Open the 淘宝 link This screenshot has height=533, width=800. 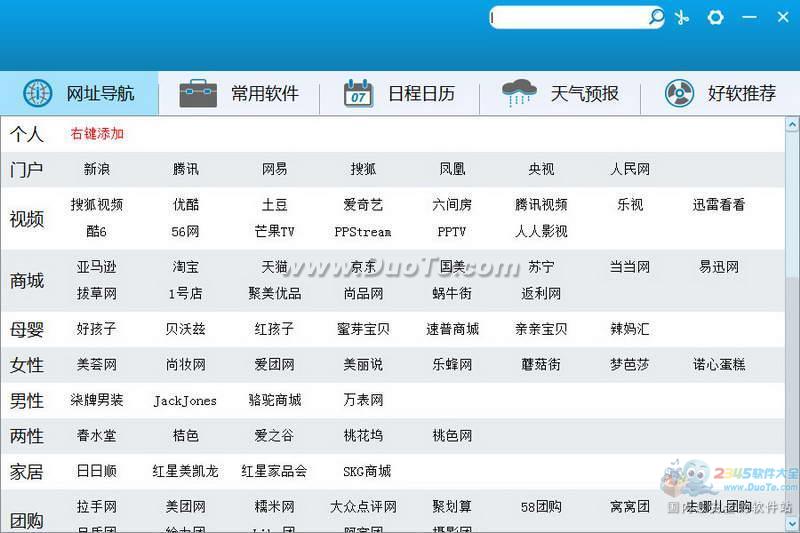tap(185, 267)
